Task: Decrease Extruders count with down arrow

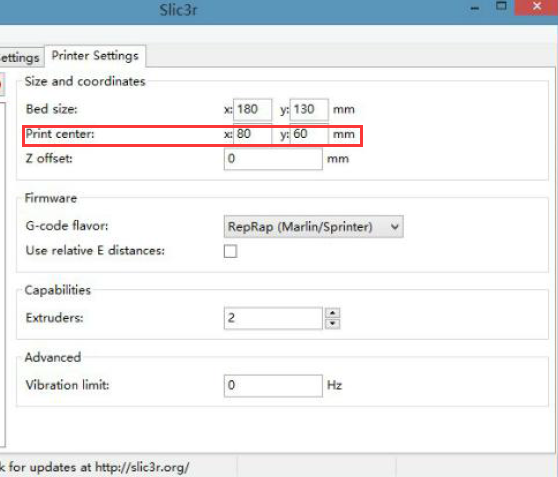Action: [332, 324]
